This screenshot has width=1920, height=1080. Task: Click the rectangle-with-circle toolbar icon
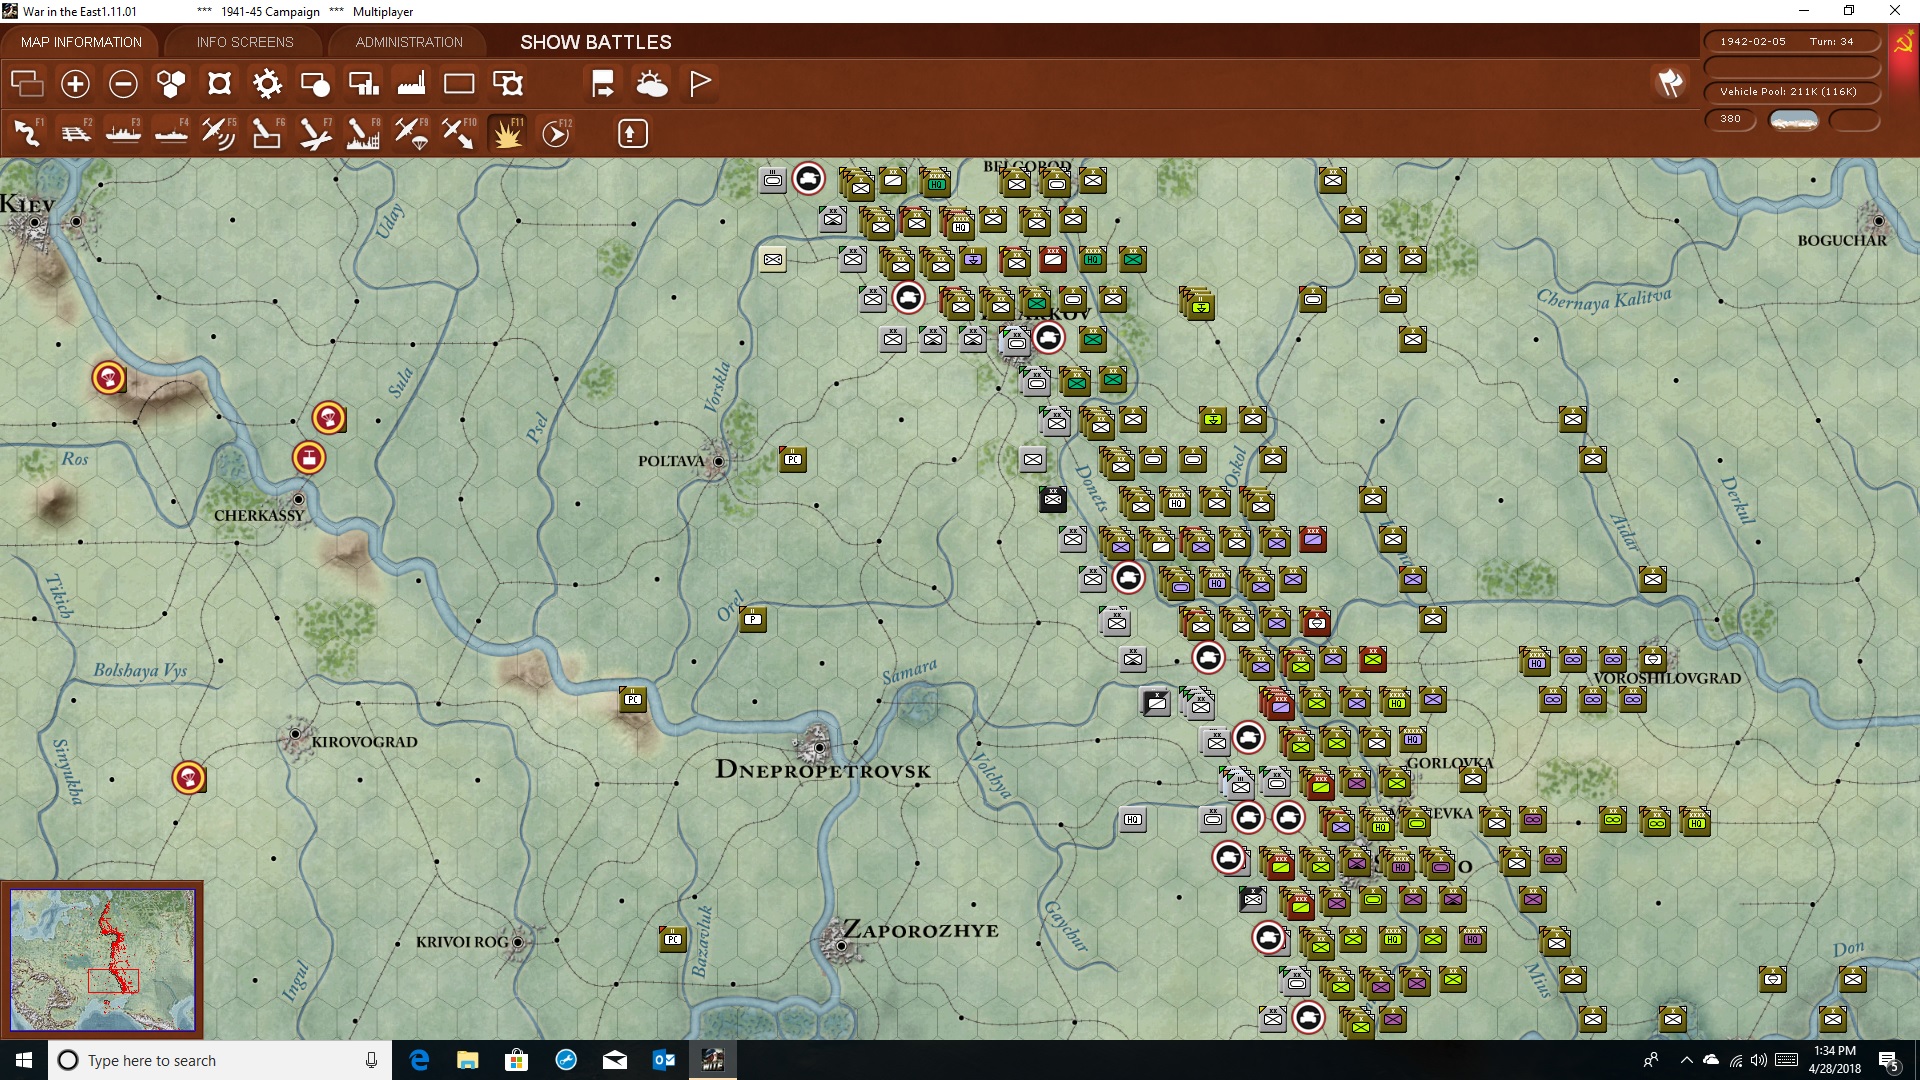[315, 84]
